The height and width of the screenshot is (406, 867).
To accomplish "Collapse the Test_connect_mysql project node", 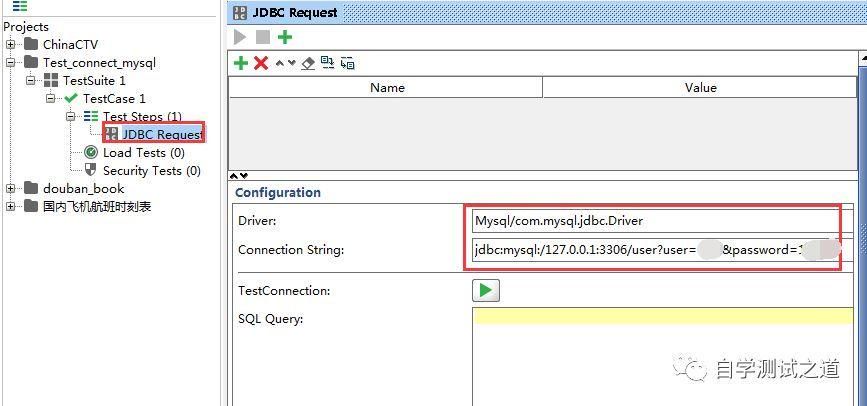I will pos(10,63).
